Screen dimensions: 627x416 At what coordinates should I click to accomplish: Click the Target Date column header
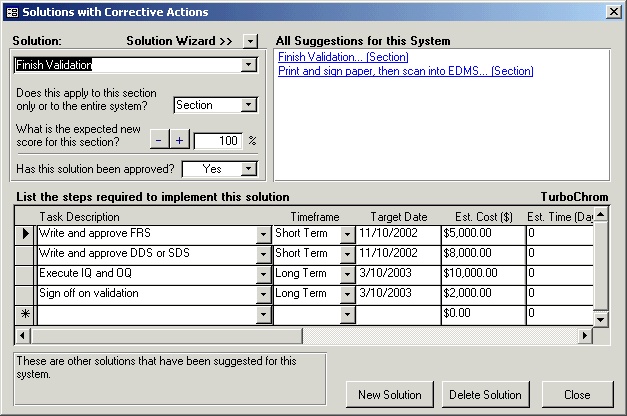click(398, 216)
